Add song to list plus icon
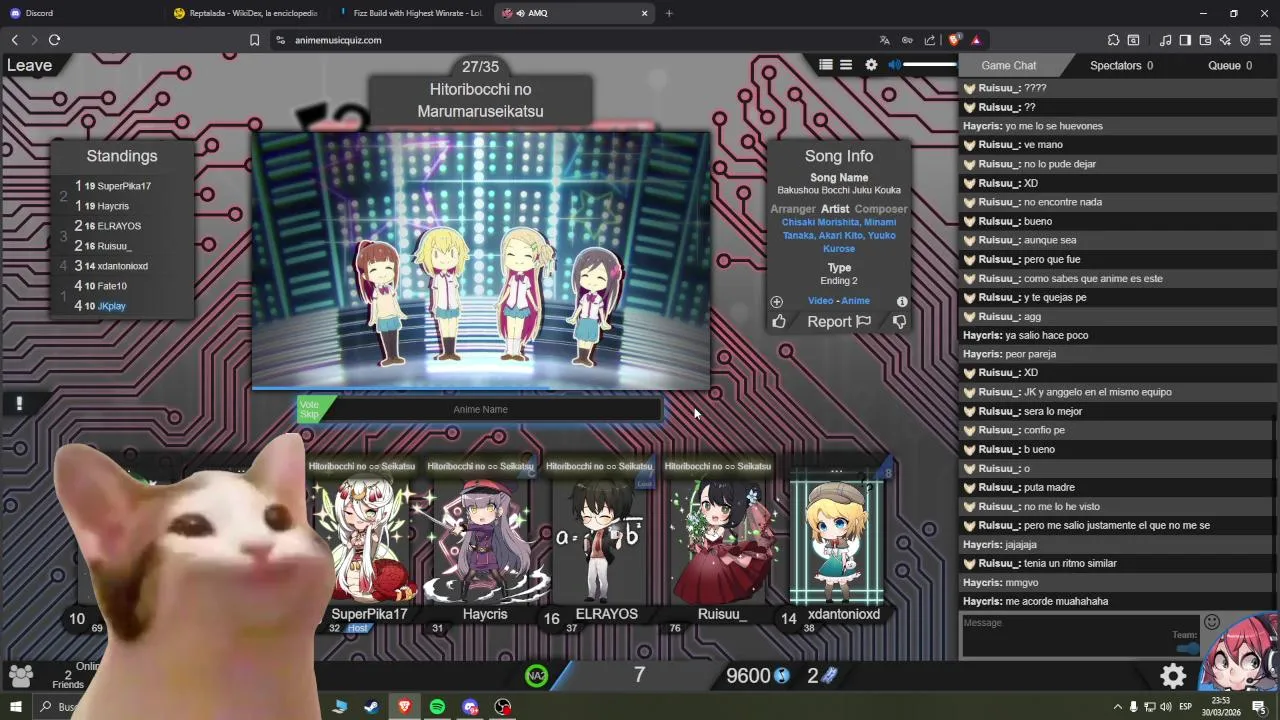Image resolution: width=1280 pixels, height=720 pixels. [x=776, y=301]
